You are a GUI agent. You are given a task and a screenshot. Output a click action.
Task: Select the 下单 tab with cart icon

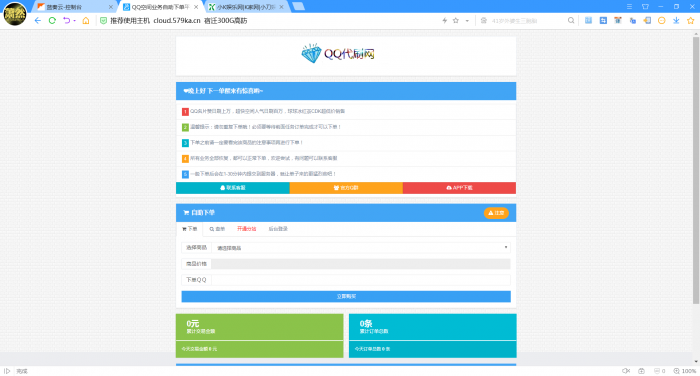190,229
